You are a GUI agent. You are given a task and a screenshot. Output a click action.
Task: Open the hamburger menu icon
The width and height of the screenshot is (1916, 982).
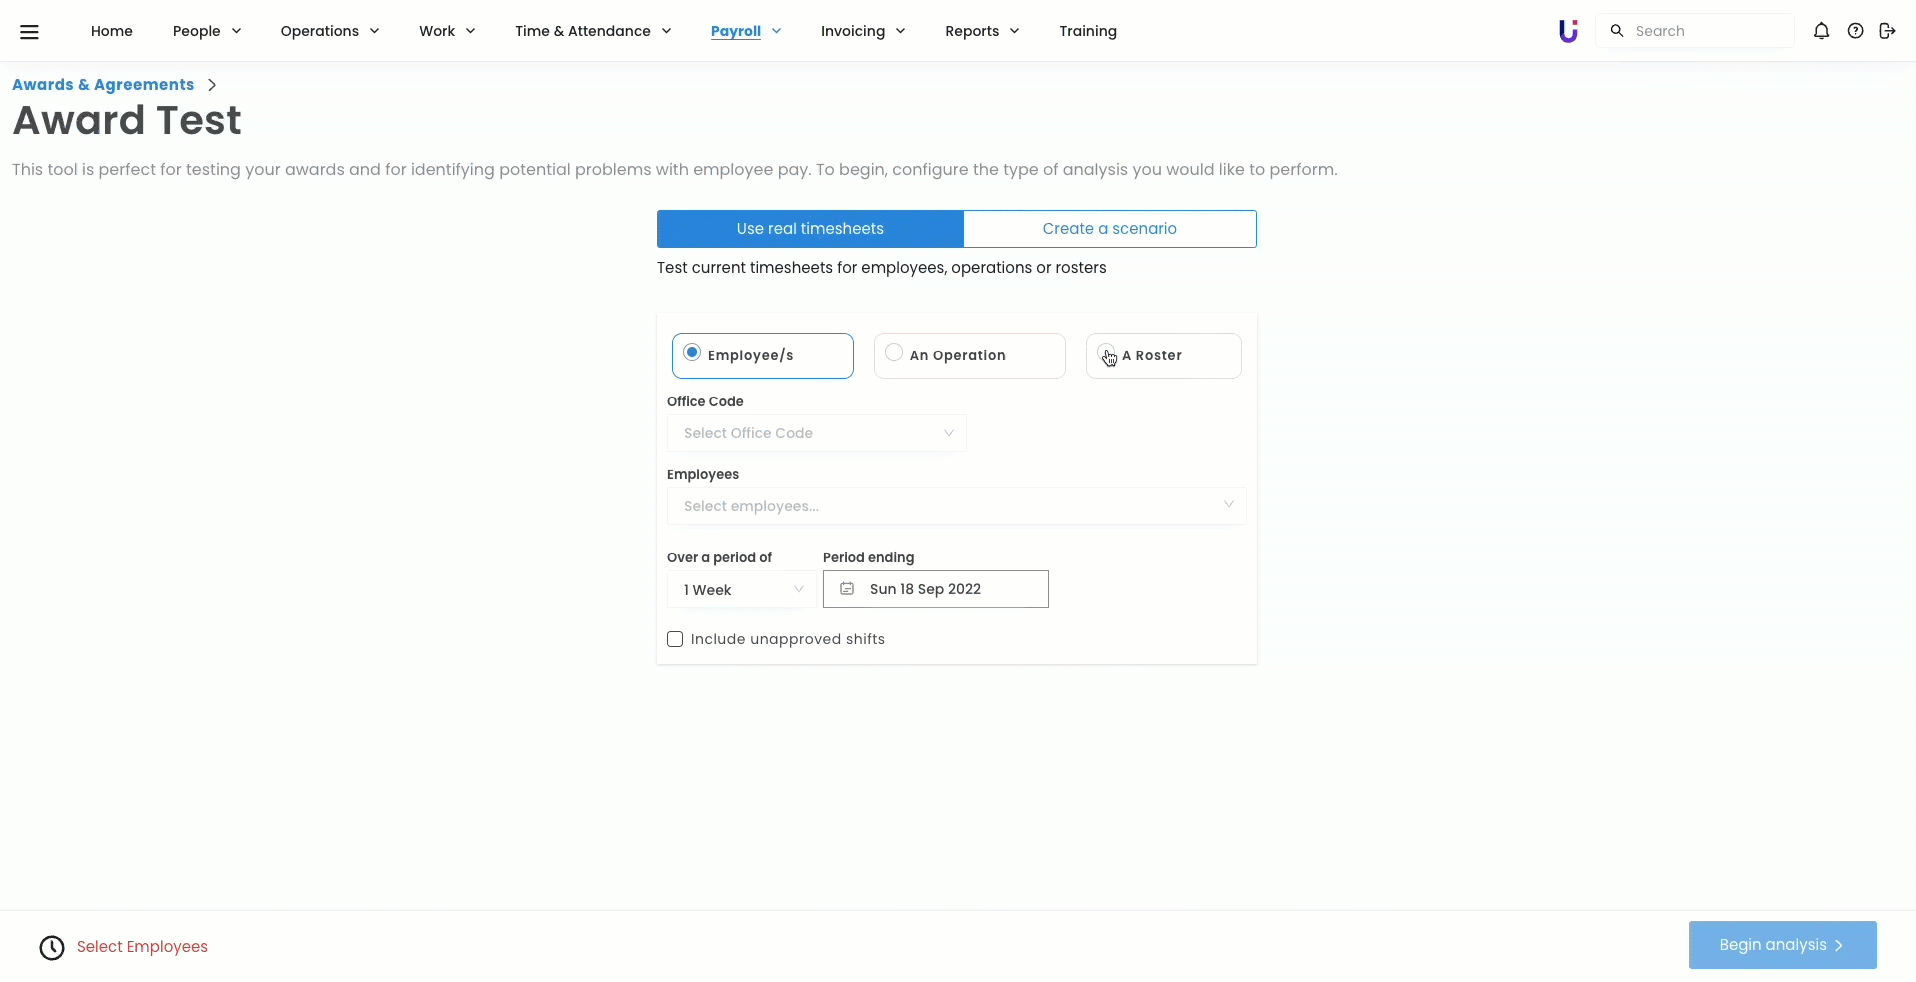tap(29, 31)
